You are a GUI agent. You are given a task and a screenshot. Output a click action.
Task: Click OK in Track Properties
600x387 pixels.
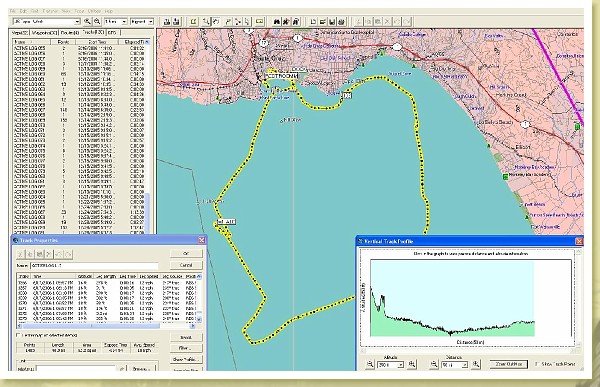[x=186, y=253]
